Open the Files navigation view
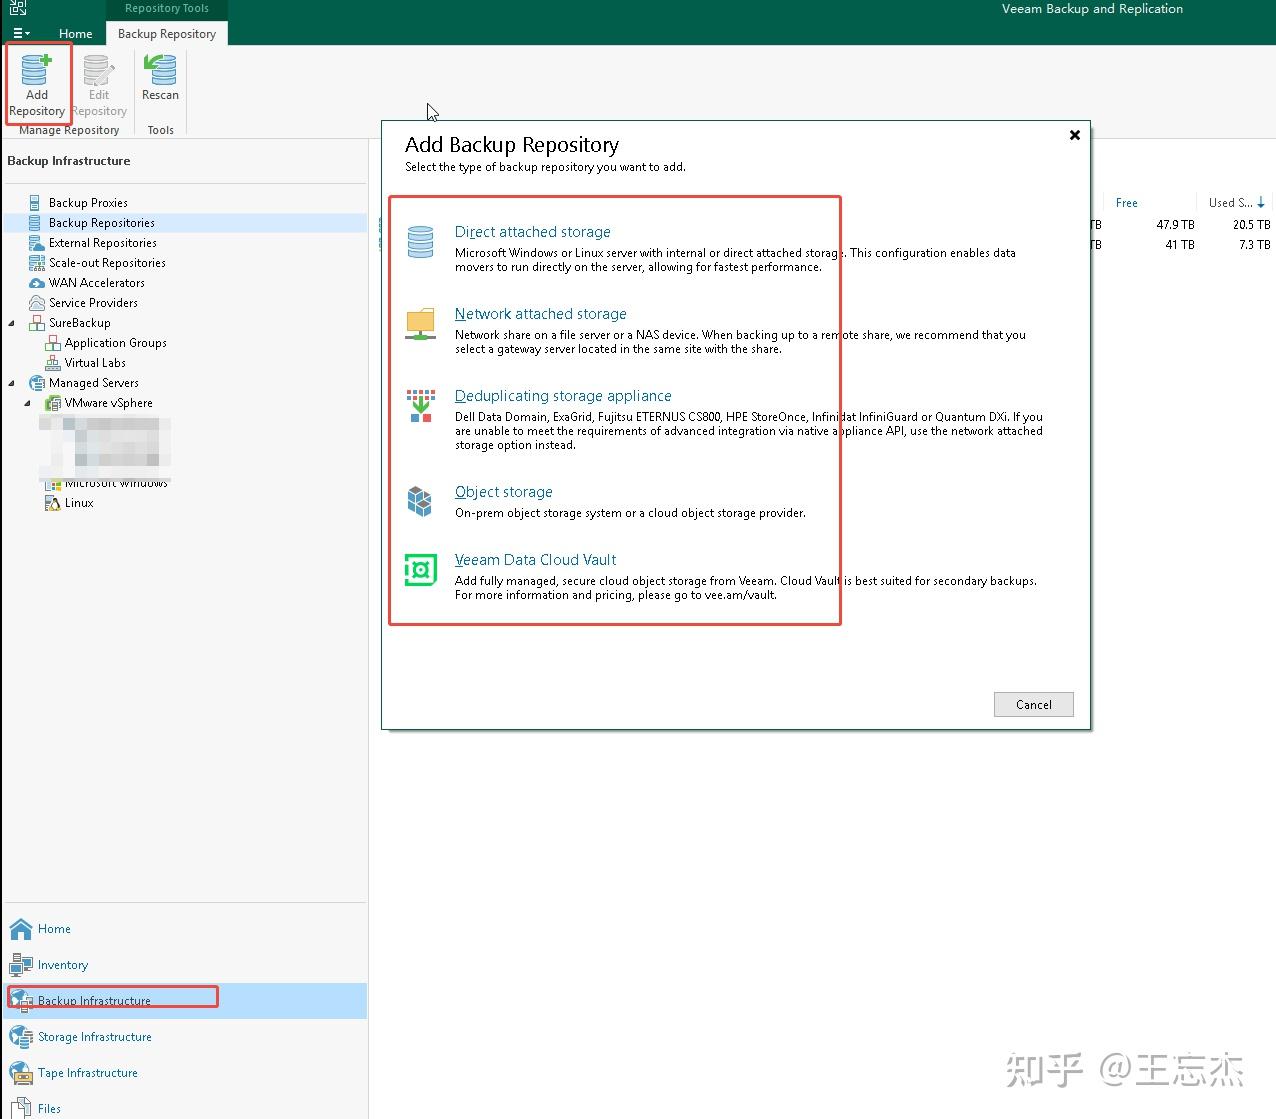Image resolution: width=1276 pixels, height=1119 pixels. pyautogui.click(x=185, y=1108)
